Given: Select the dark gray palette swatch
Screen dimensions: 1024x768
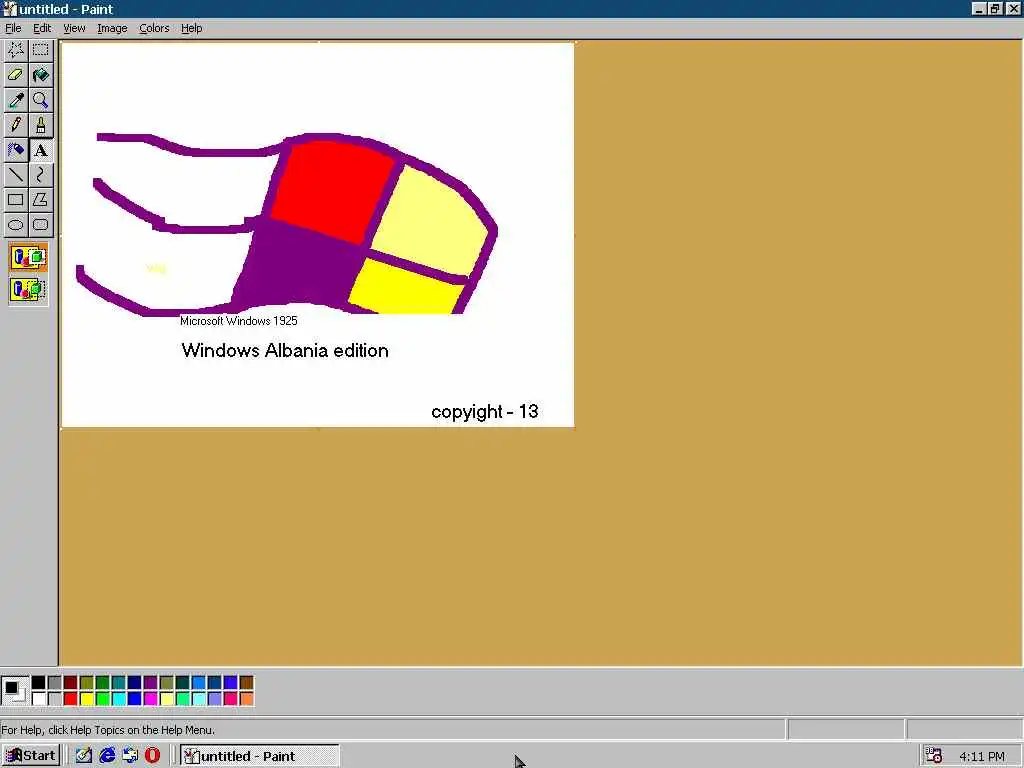Looking at the screenshot, I should [54, 683].
